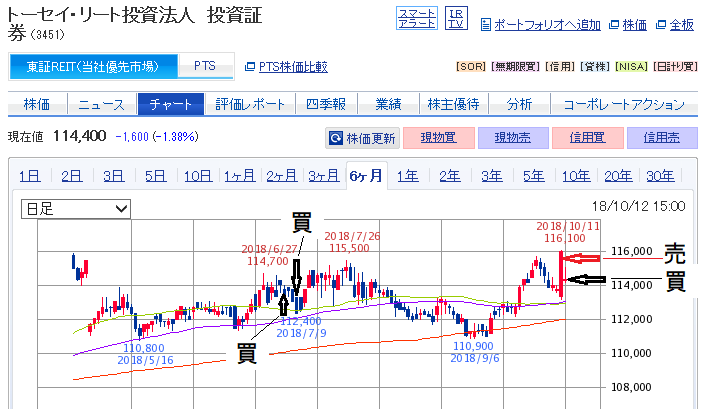
Task: Click the popup window icon beside PTS株価比較
Action: click(250, 67)
